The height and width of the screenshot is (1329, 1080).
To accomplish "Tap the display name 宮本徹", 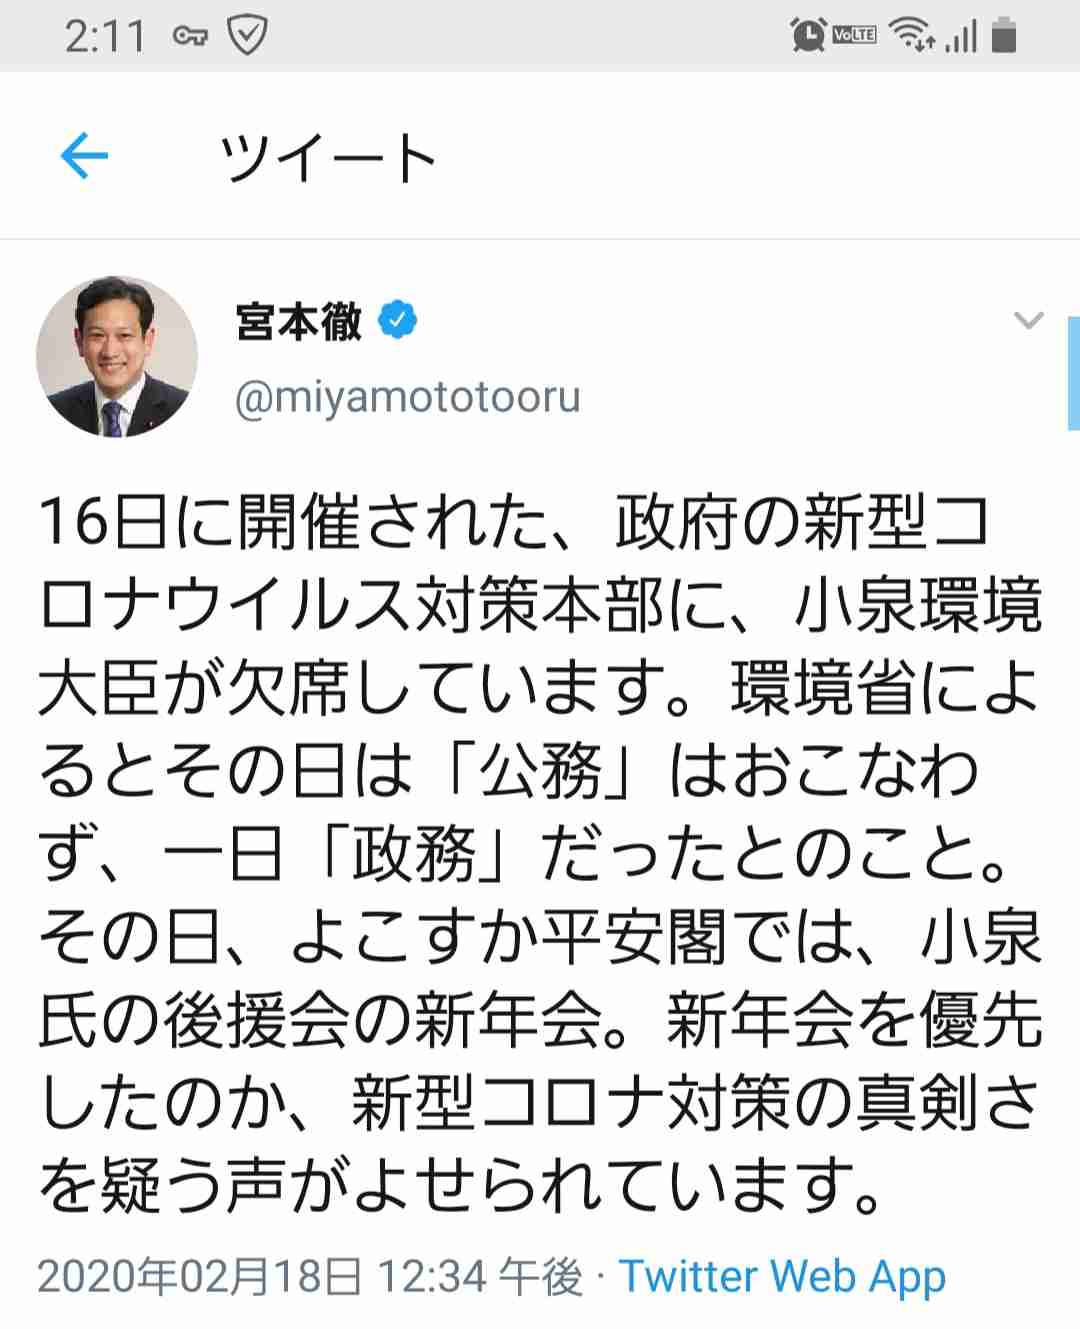I will [x=298, y=321].
